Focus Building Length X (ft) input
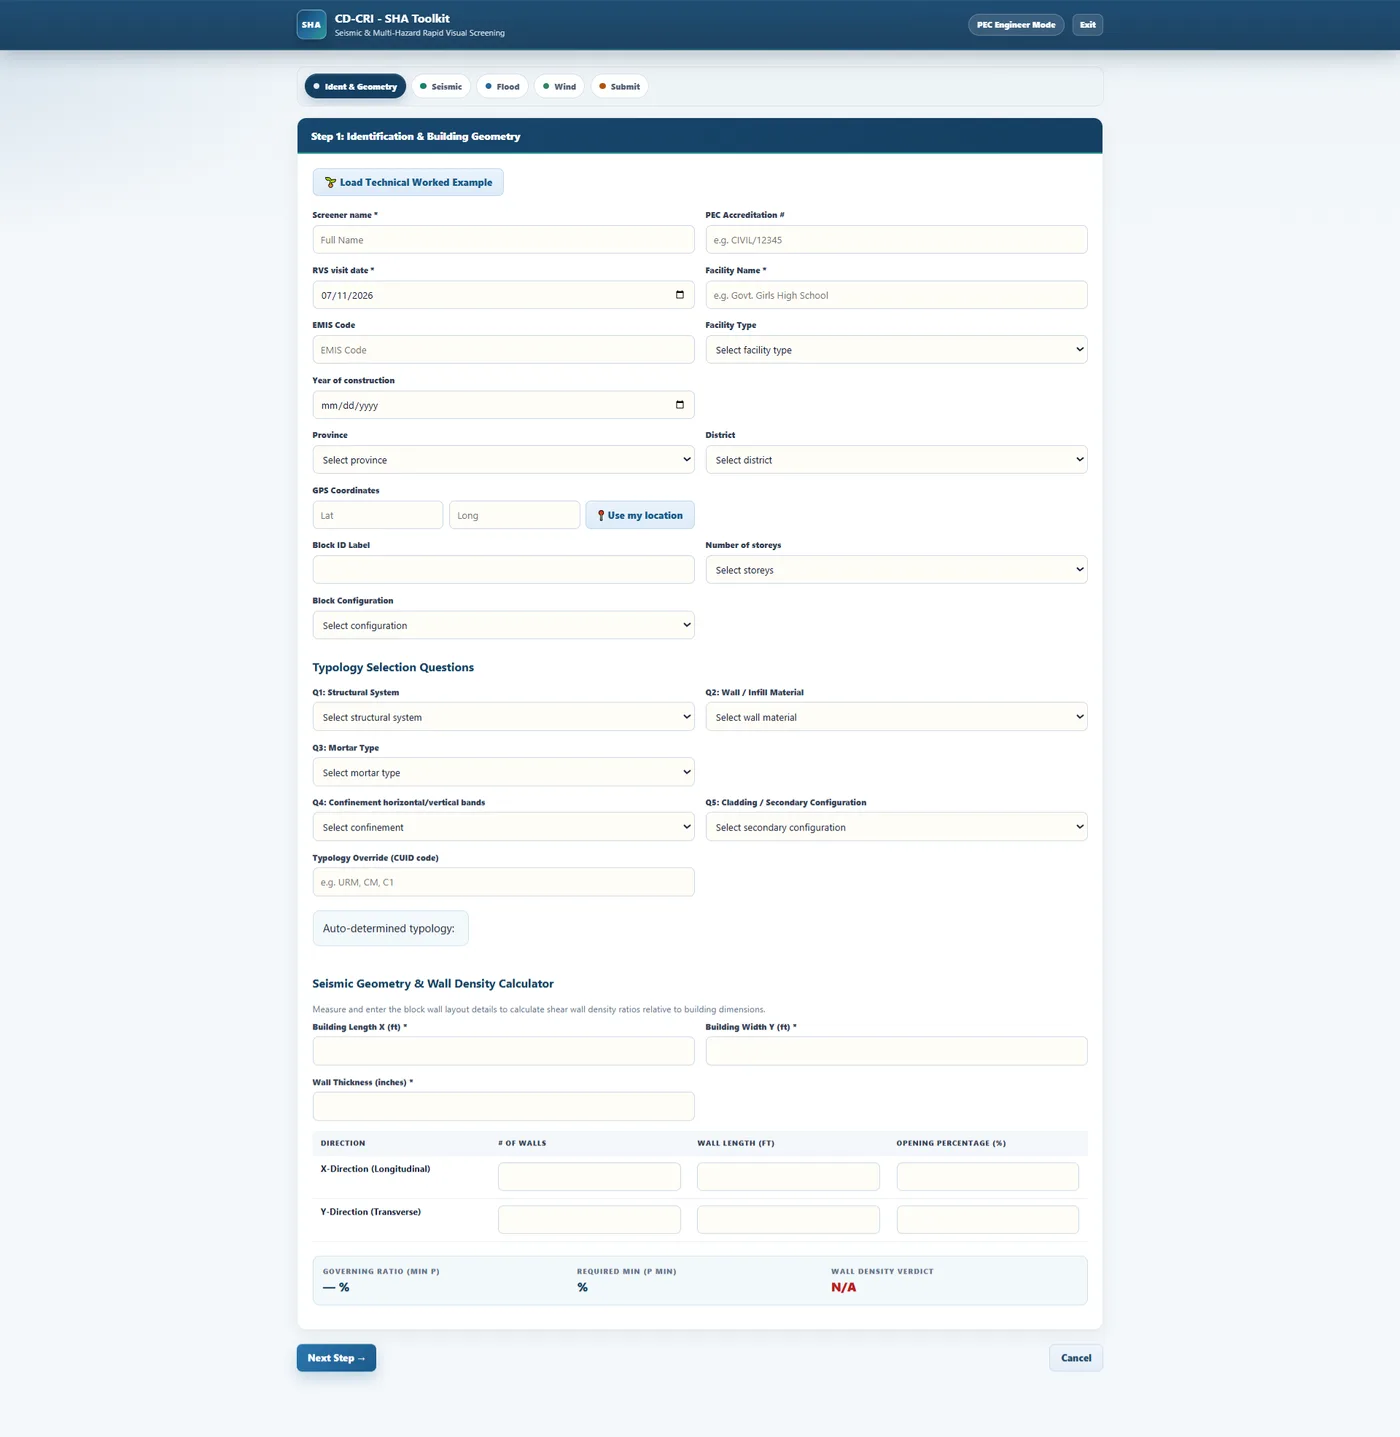Viewport: 1400px width, 1437px height. (503, 1051)
